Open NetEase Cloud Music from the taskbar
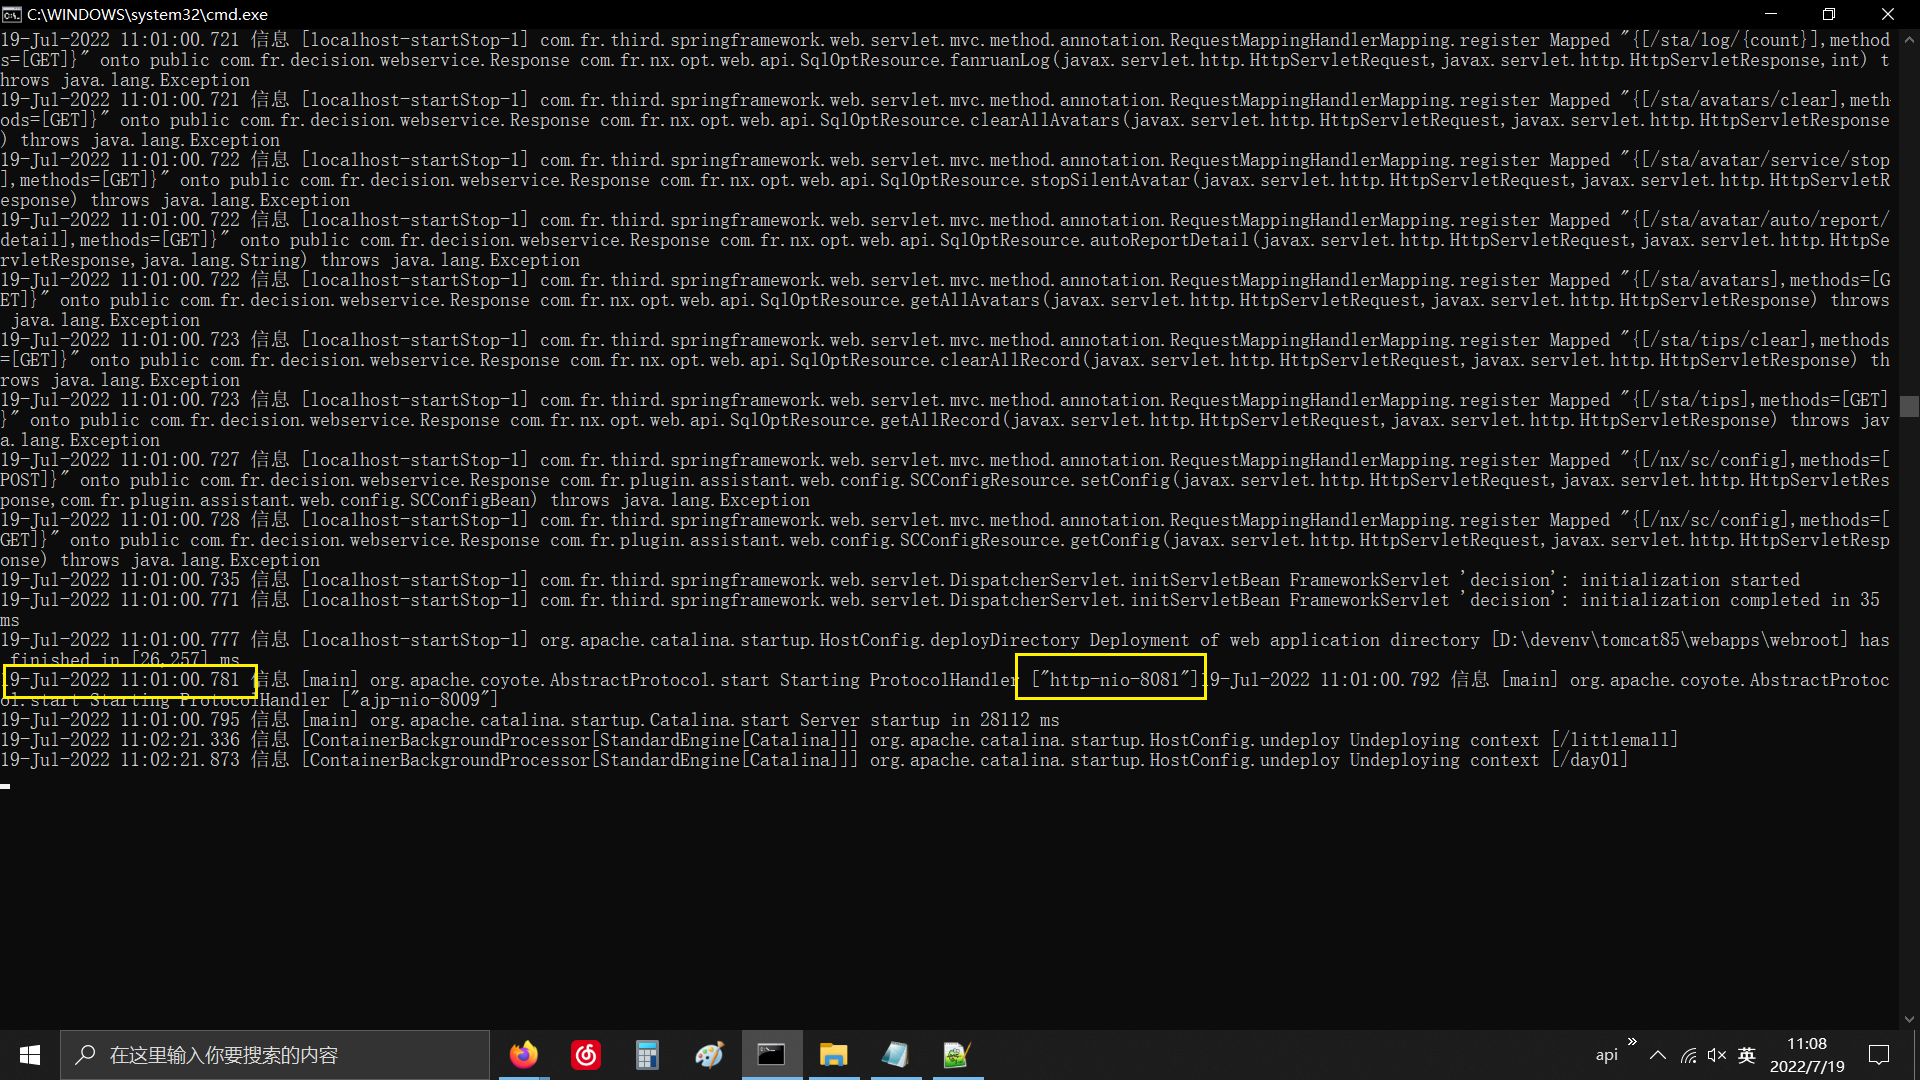Viewport: 1920px width, 1080px height. (586, 1055)
